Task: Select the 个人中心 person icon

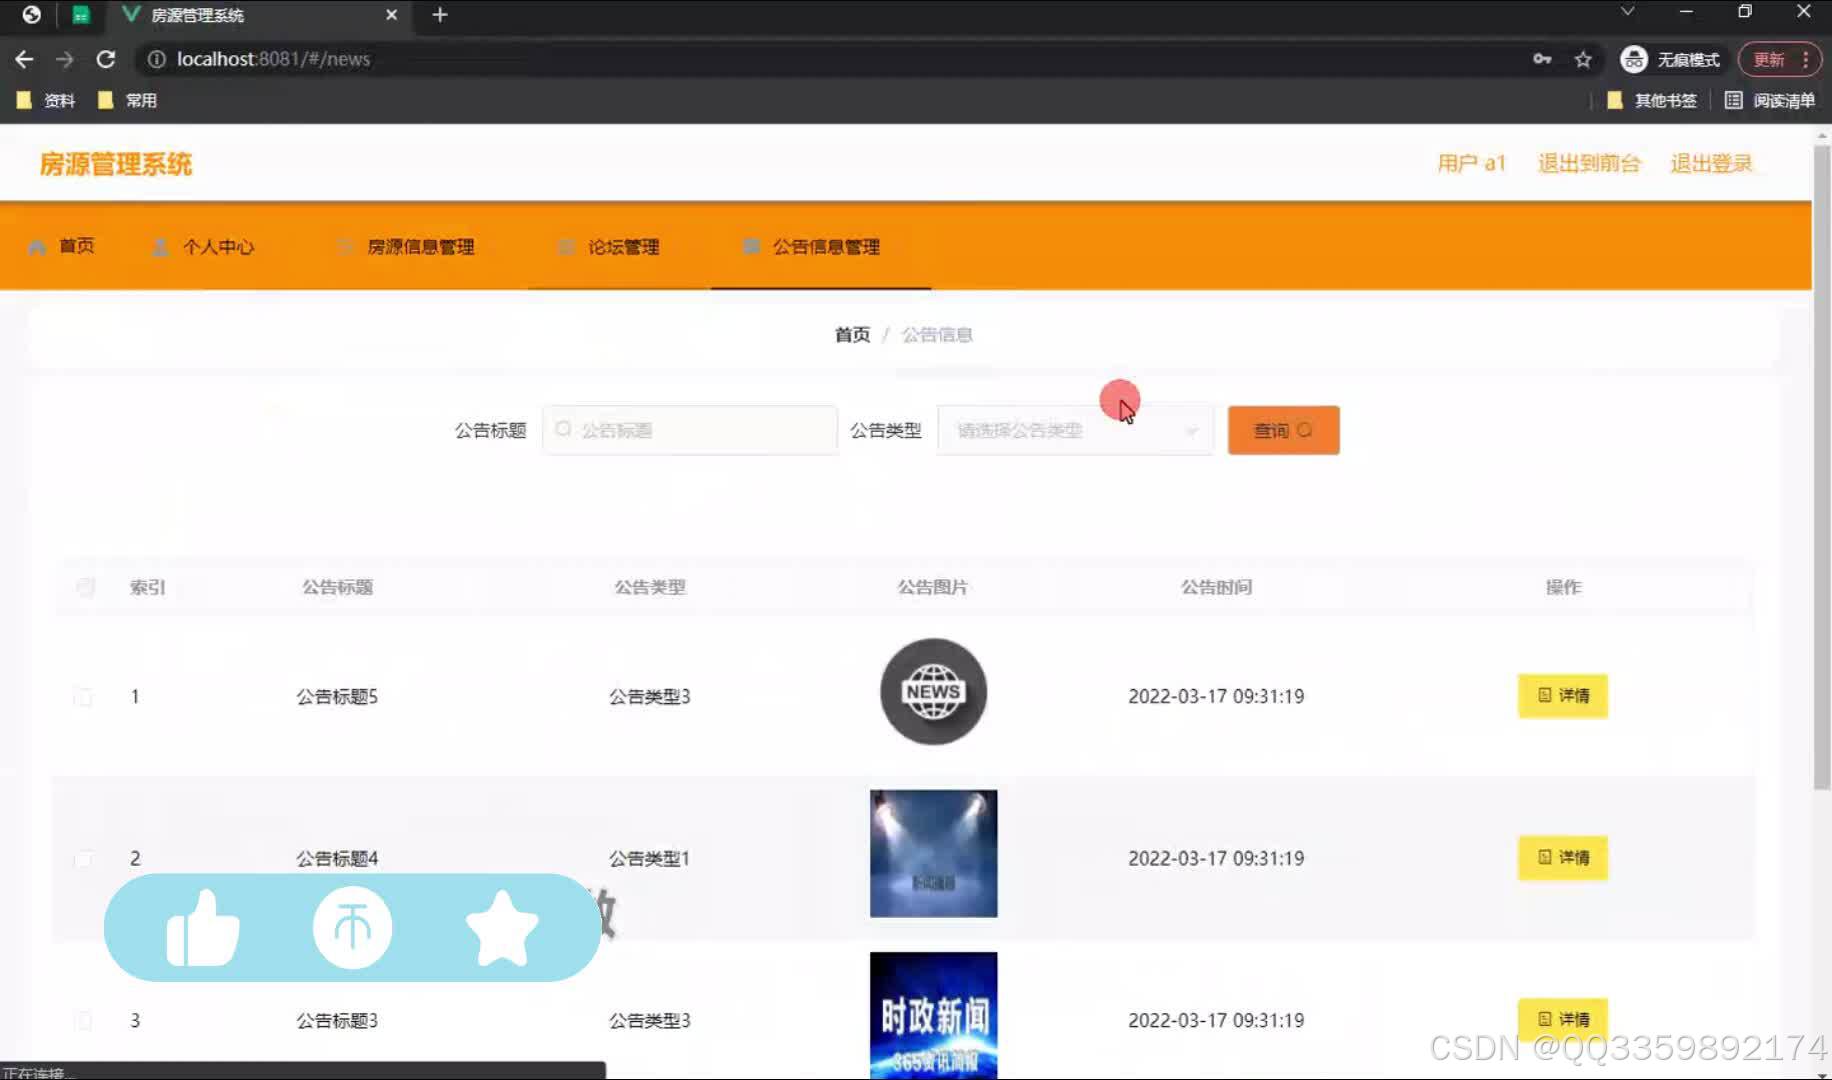Action: click(161, 247)
